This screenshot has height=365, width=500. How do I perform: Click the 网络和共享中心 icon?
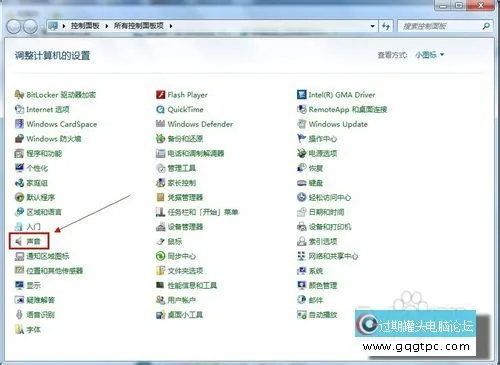coord(301,256)
